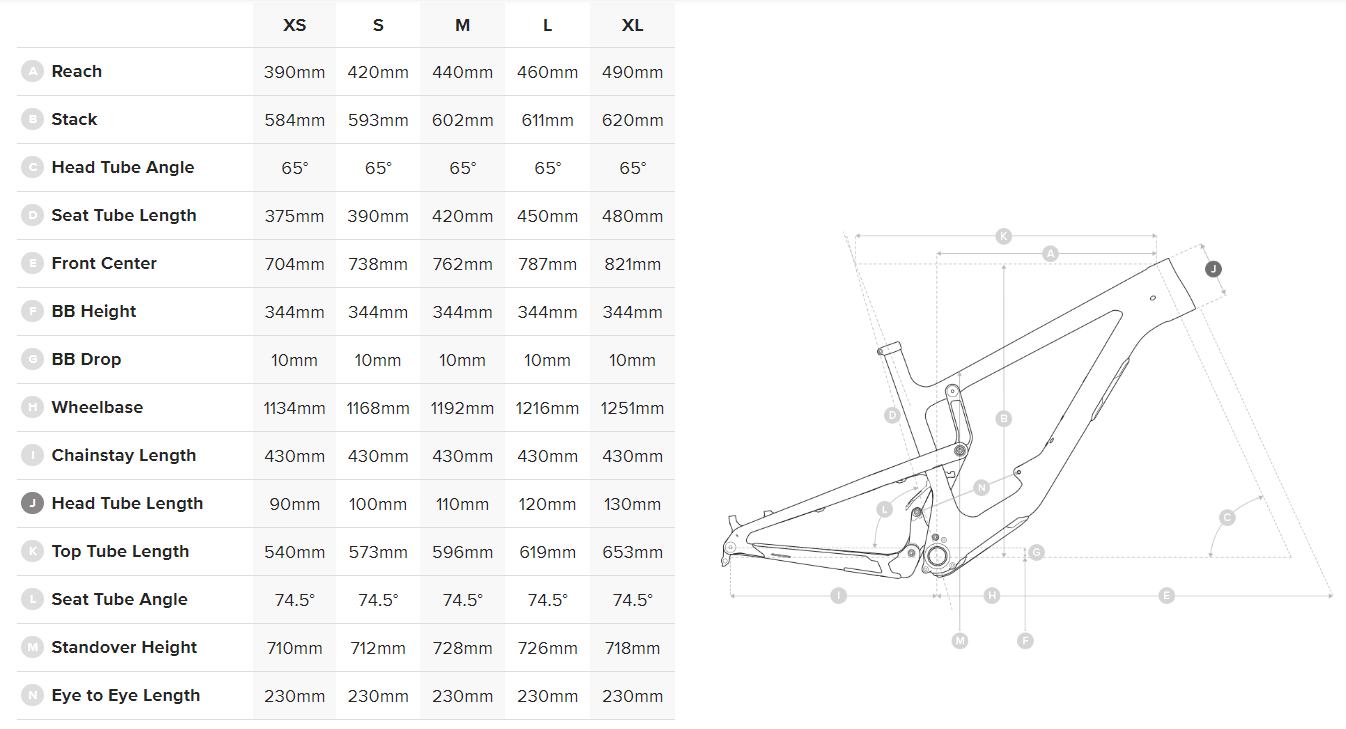Click the H badge beside Wheelbase

pyautogui.click(x=32, y=407)
